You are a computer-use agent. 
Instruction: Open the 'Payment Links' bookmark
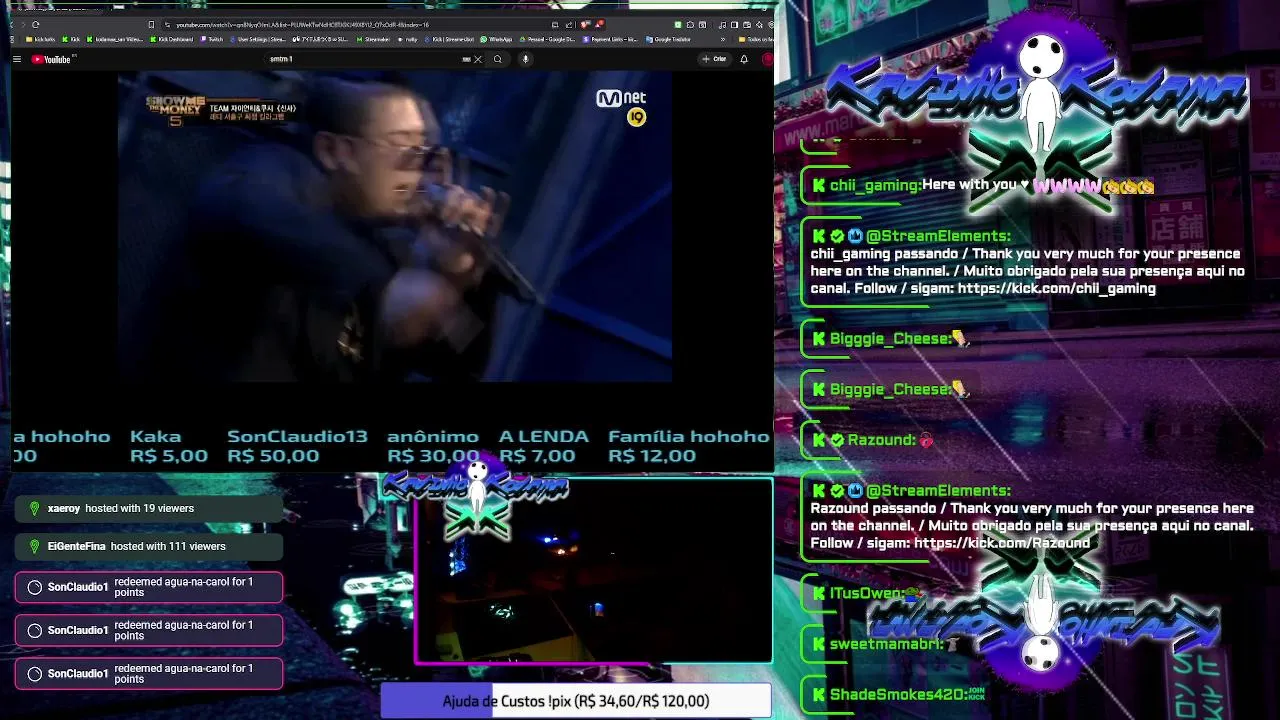point(610,40)
